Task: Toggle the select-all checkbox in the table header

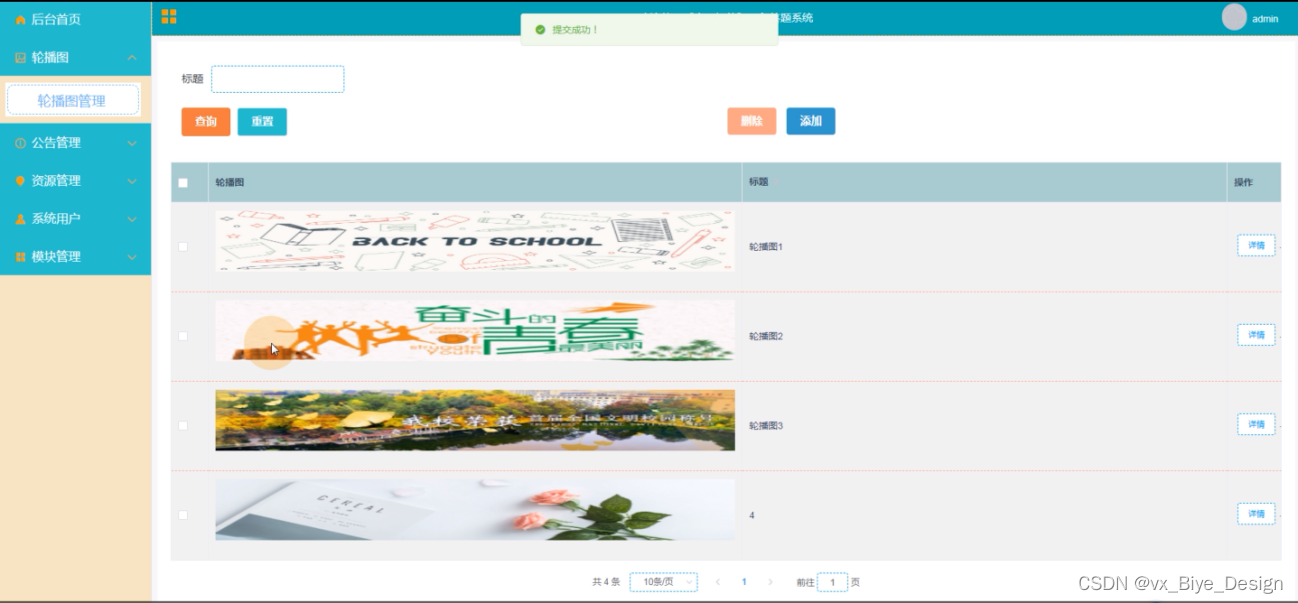Action: (x=183, y=183)
